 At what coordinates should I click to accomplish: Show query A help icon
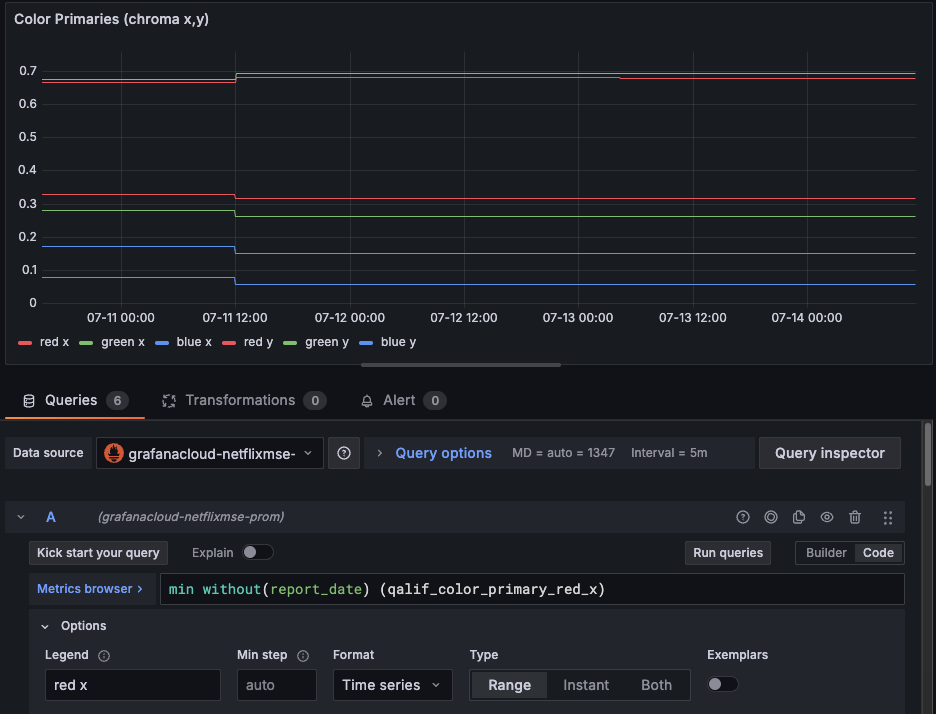743,518
